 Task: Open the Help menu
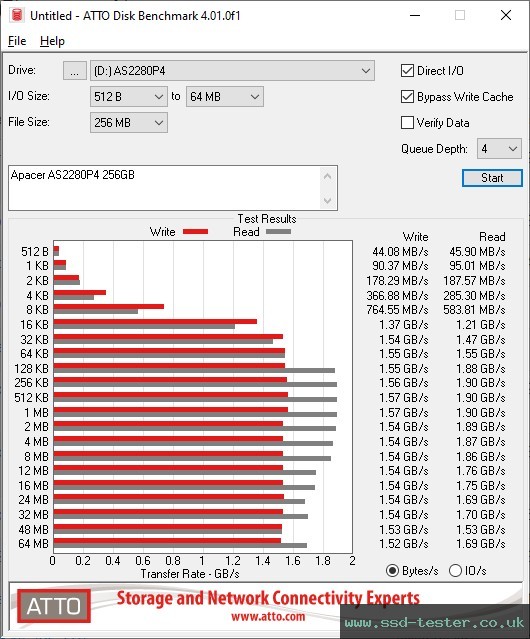(x=52, y=41)
